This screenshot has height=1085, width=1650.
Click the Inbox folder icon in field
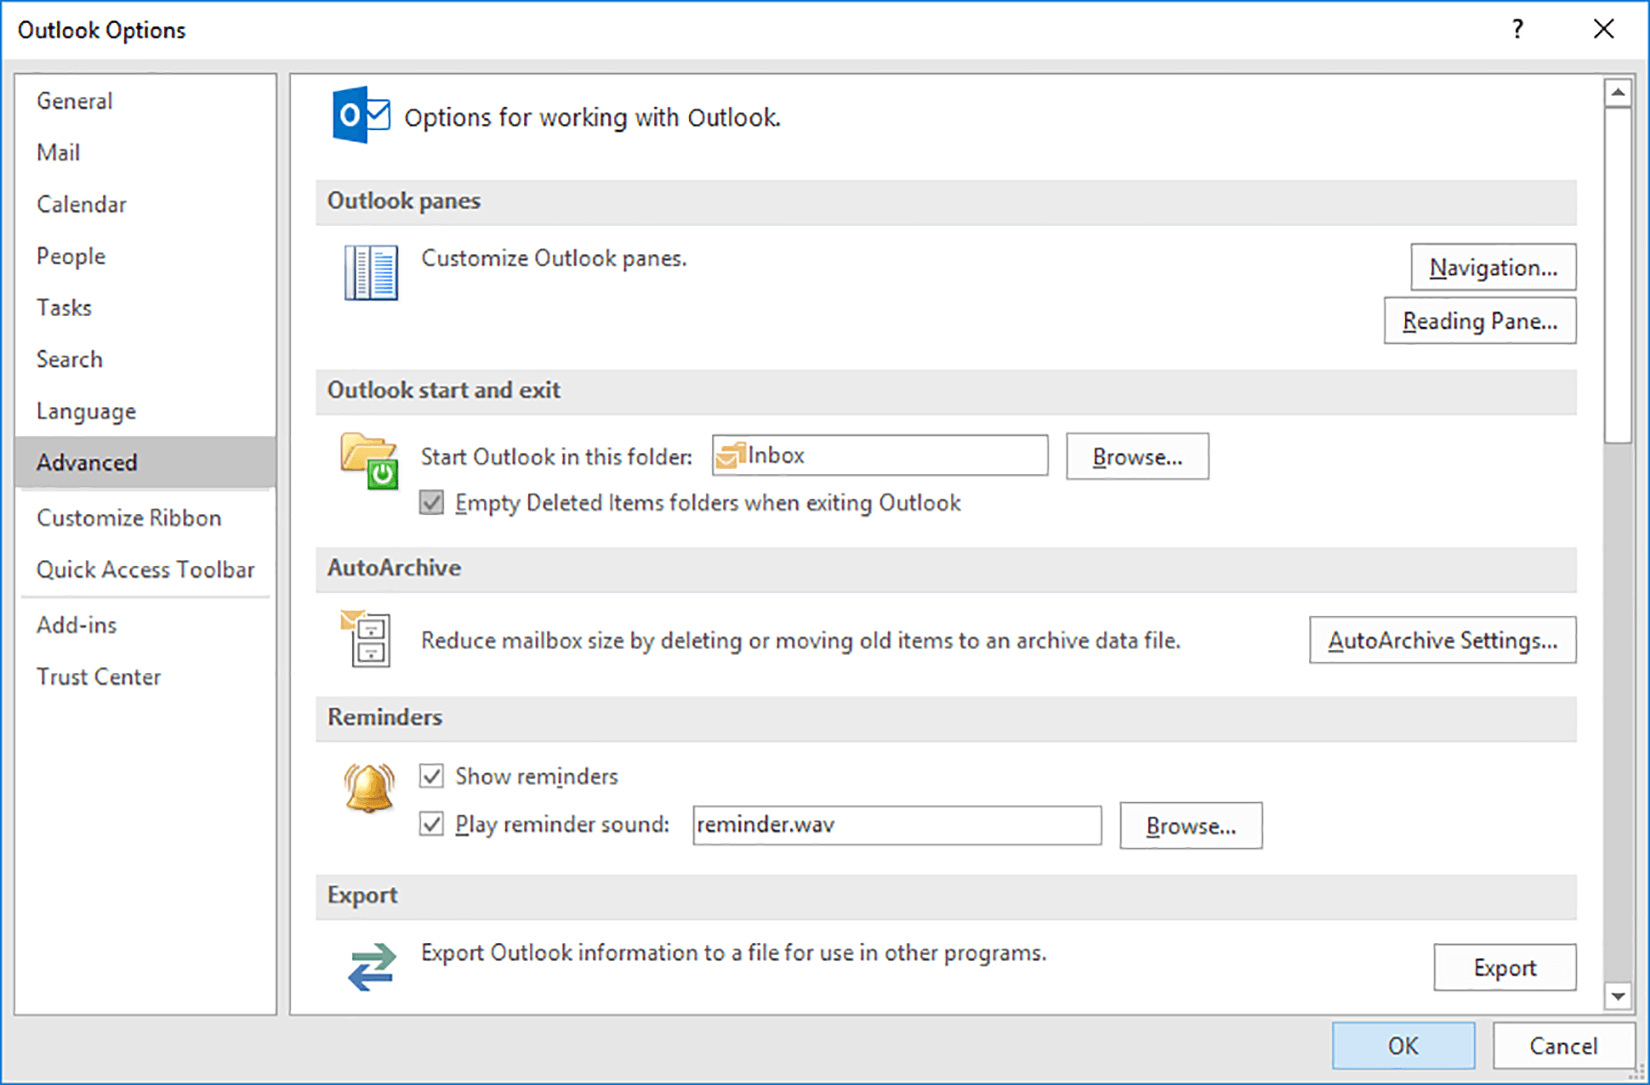[730, 456]
